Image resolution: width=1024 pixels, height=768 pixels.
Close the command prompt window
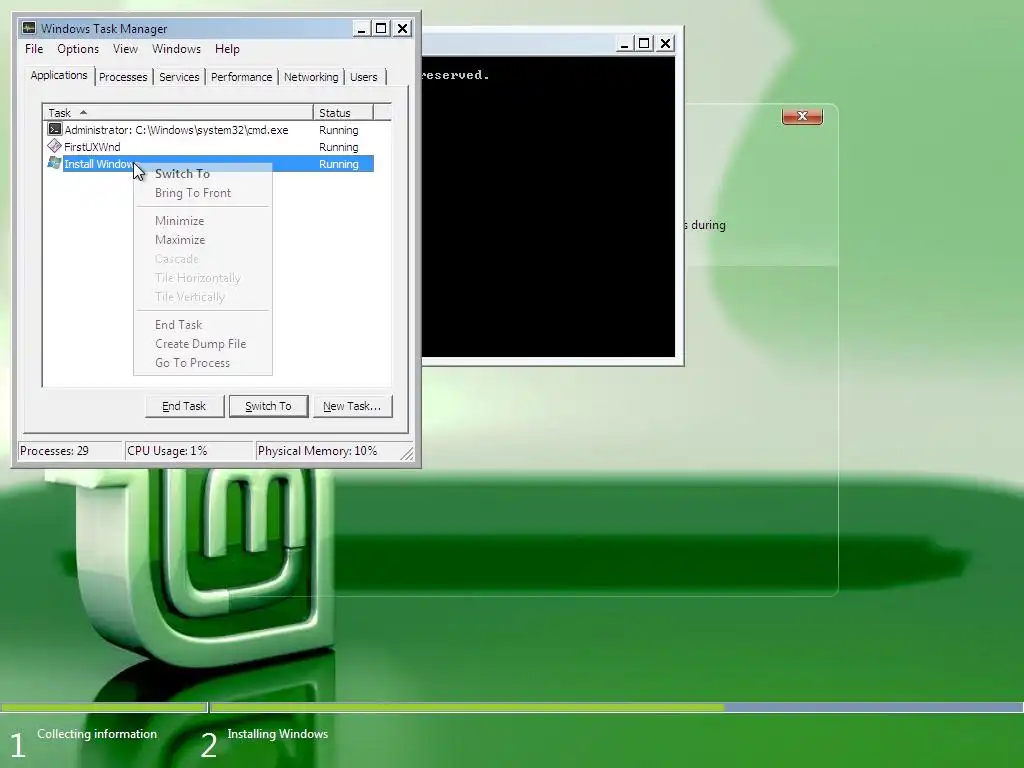tap(665, 43)
